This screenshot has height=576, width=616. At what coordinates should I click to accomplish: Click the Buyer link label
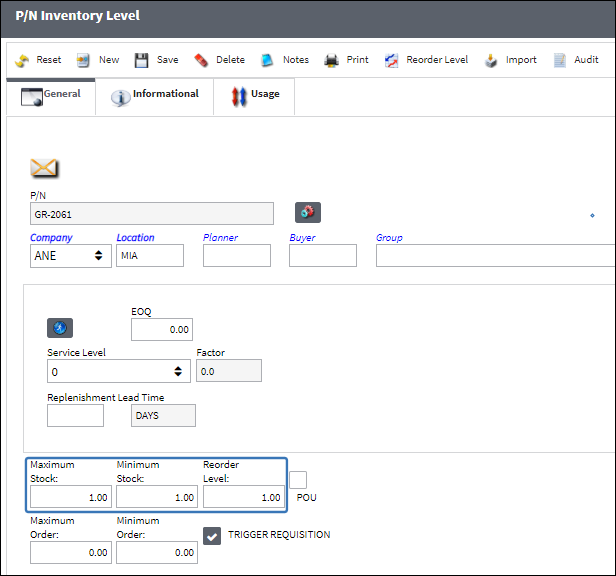point(302,238)
